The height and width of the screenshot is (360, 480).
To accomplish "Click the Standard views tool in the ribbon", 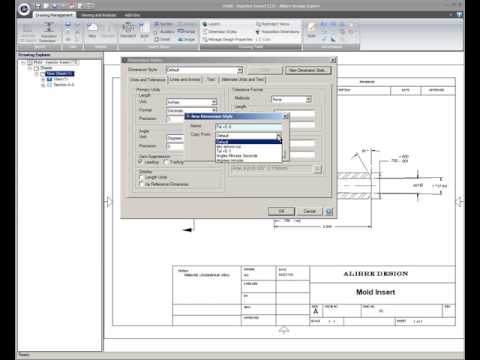I will 128,30.
